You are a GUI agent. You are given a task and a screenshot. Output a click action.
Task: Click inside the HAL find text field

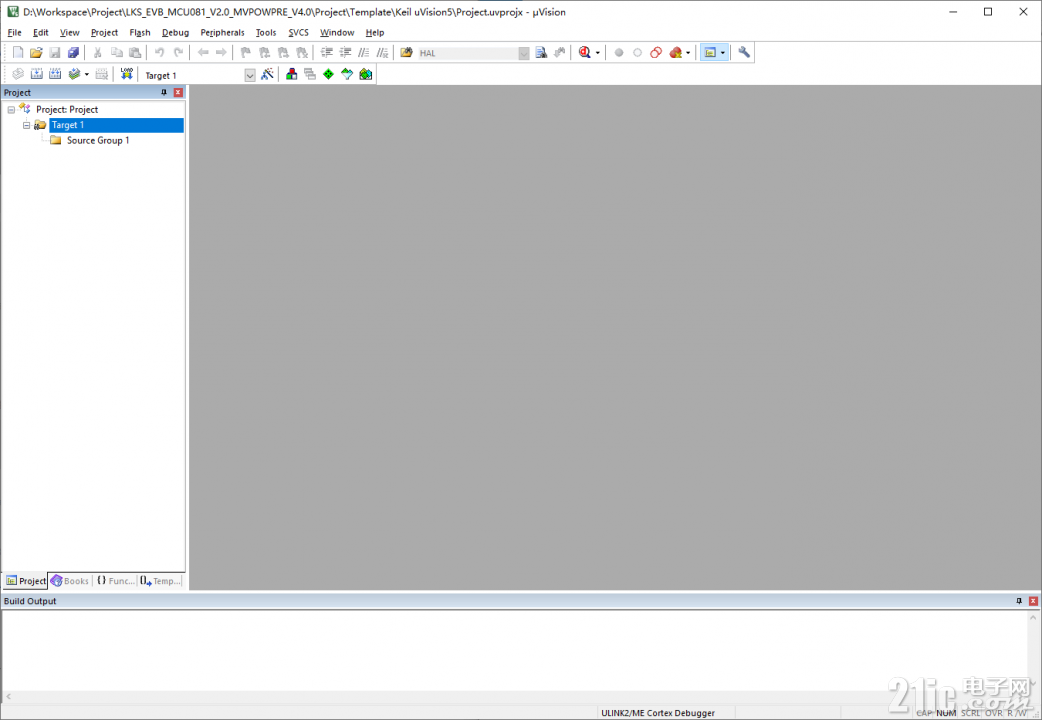tap(468, 53)
